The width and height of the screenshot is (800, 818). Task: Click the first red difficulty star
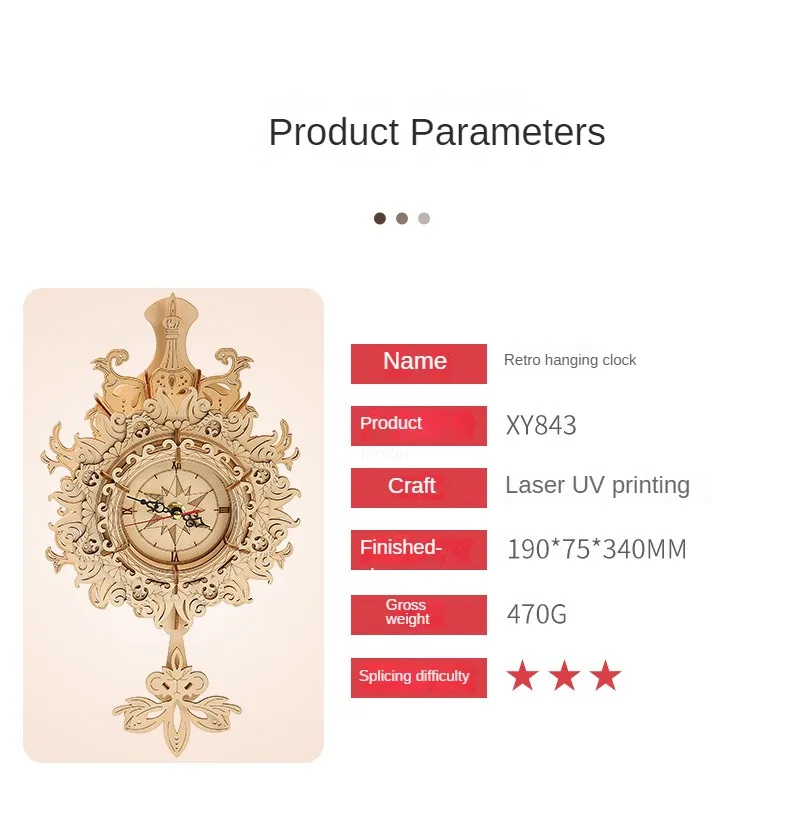pyautogui.click(x=522, y=676)
